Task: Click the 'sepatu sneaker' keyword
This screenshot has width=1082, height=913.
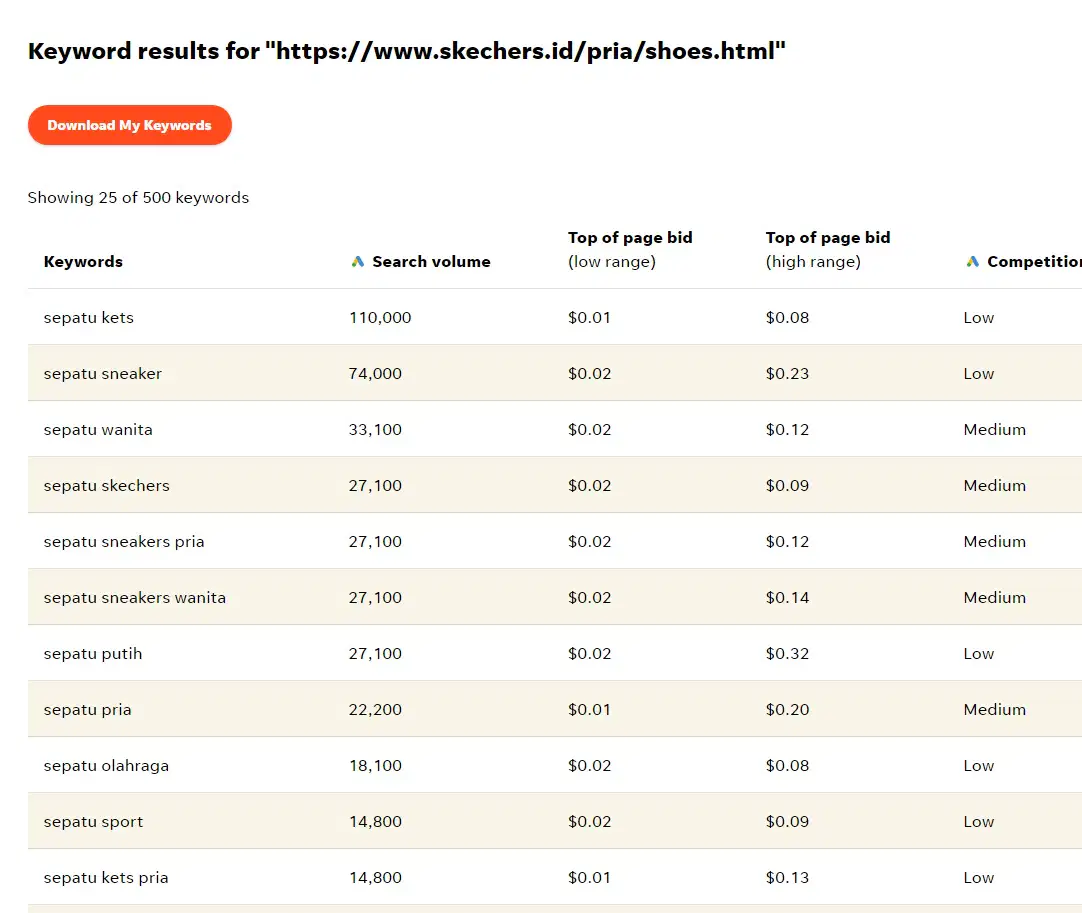Action: (x=103, y=373)
